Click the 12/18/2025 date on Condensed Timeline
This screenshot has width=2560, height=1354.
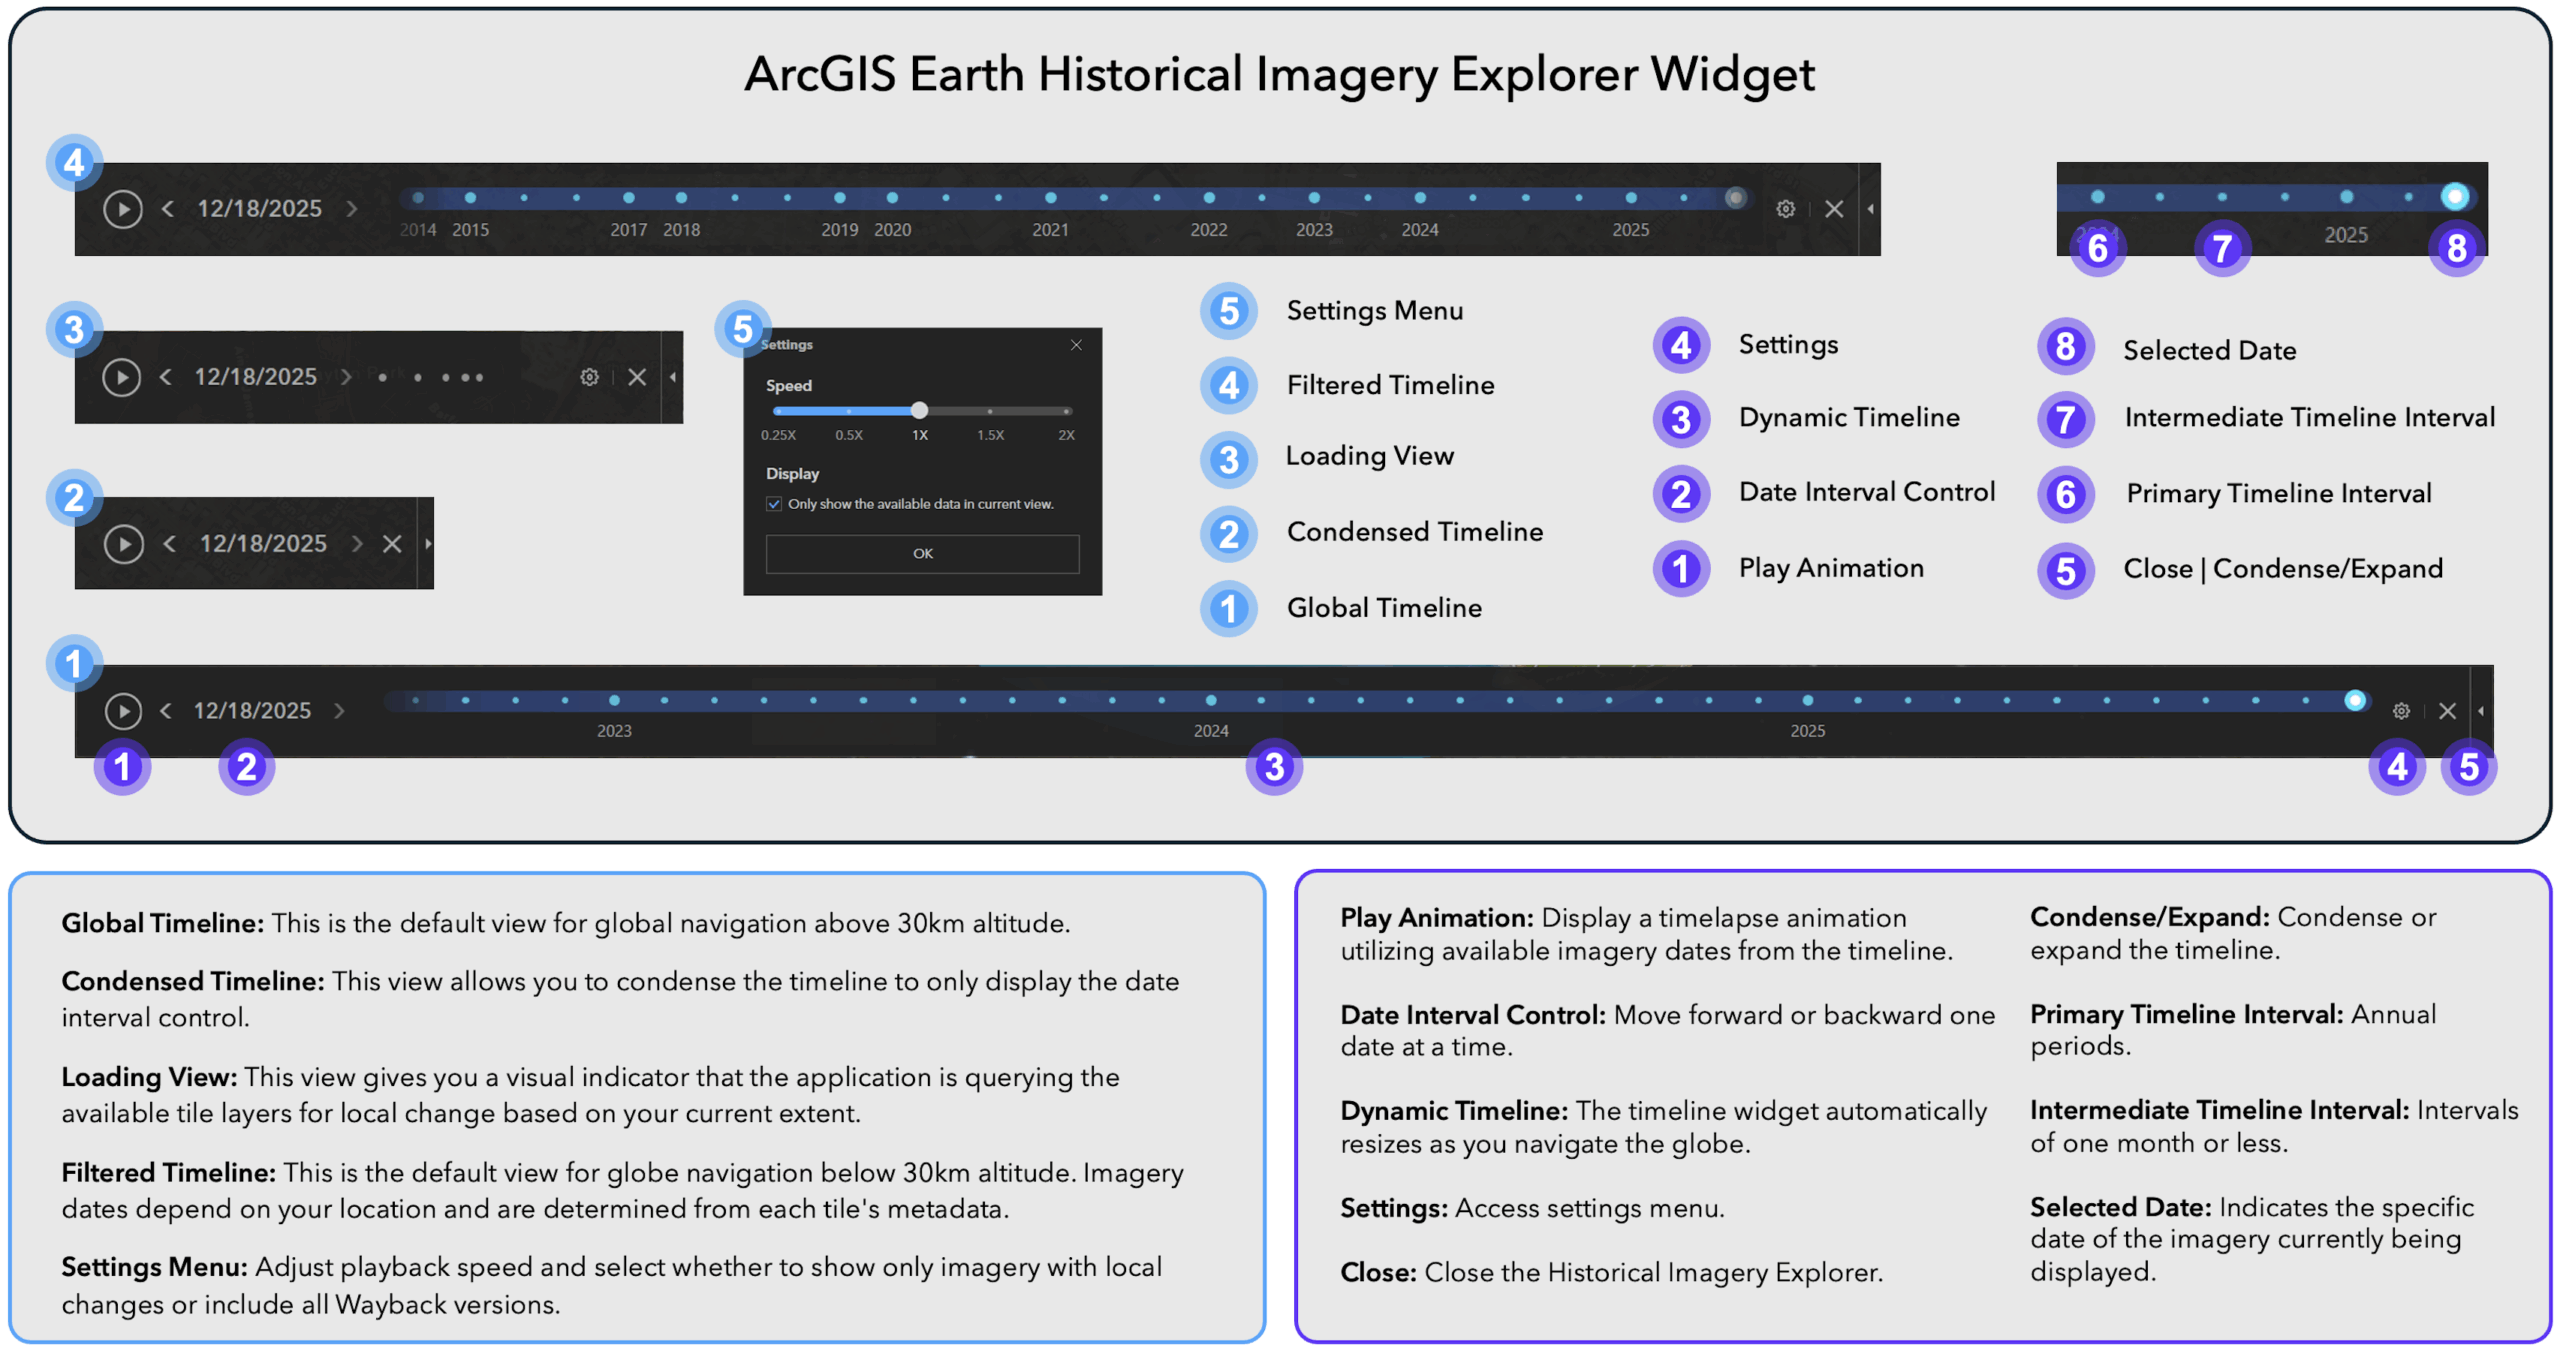pyautogui.click(x=263, y=544)
